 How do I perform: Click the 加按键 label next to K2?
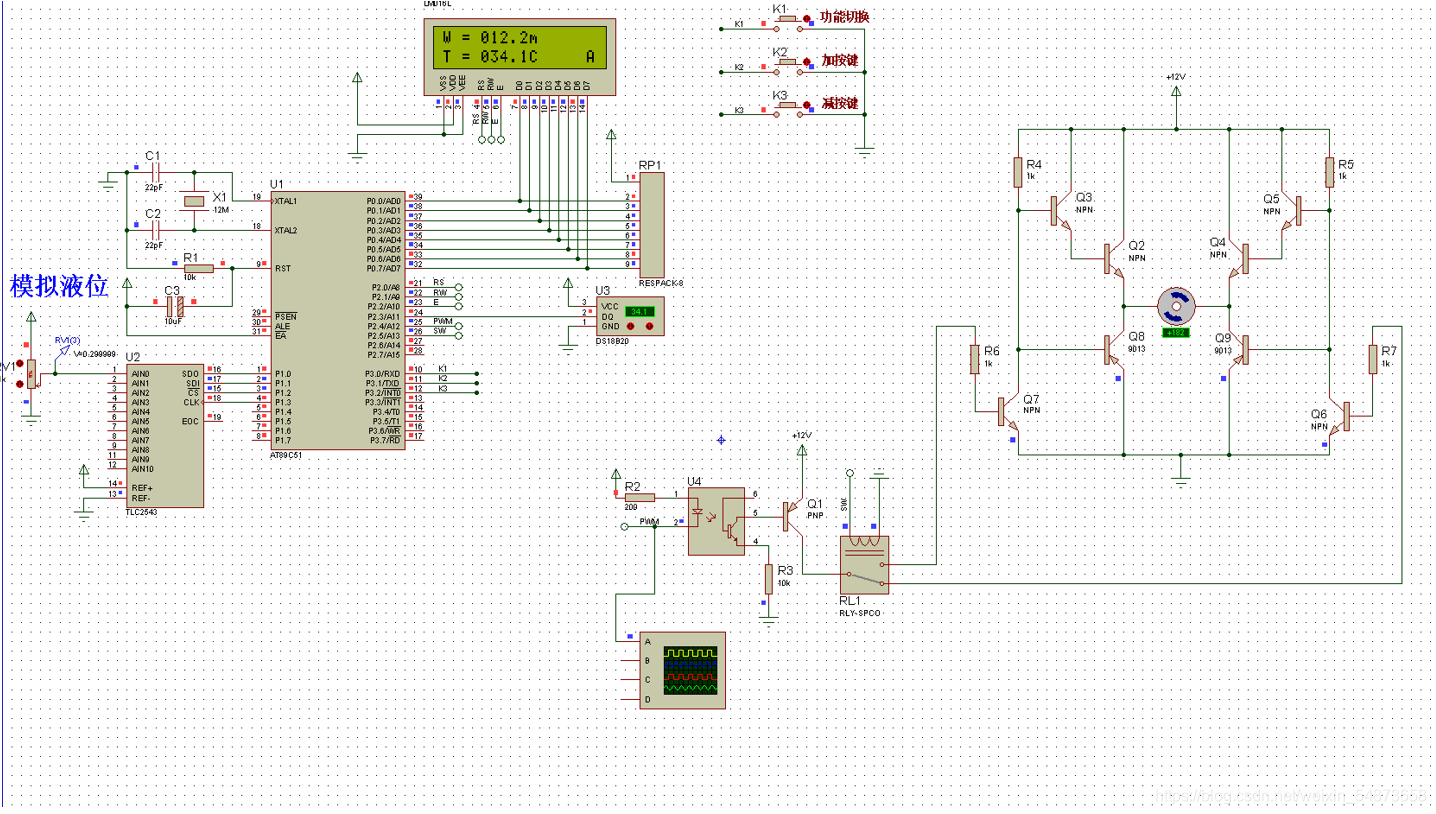pyautogui.click(x=840, y=61)
